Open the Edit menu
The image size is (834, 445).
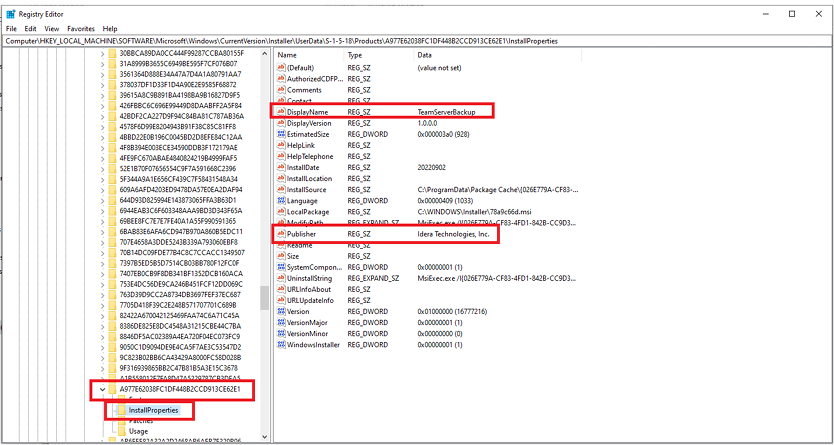click(30, 29)
